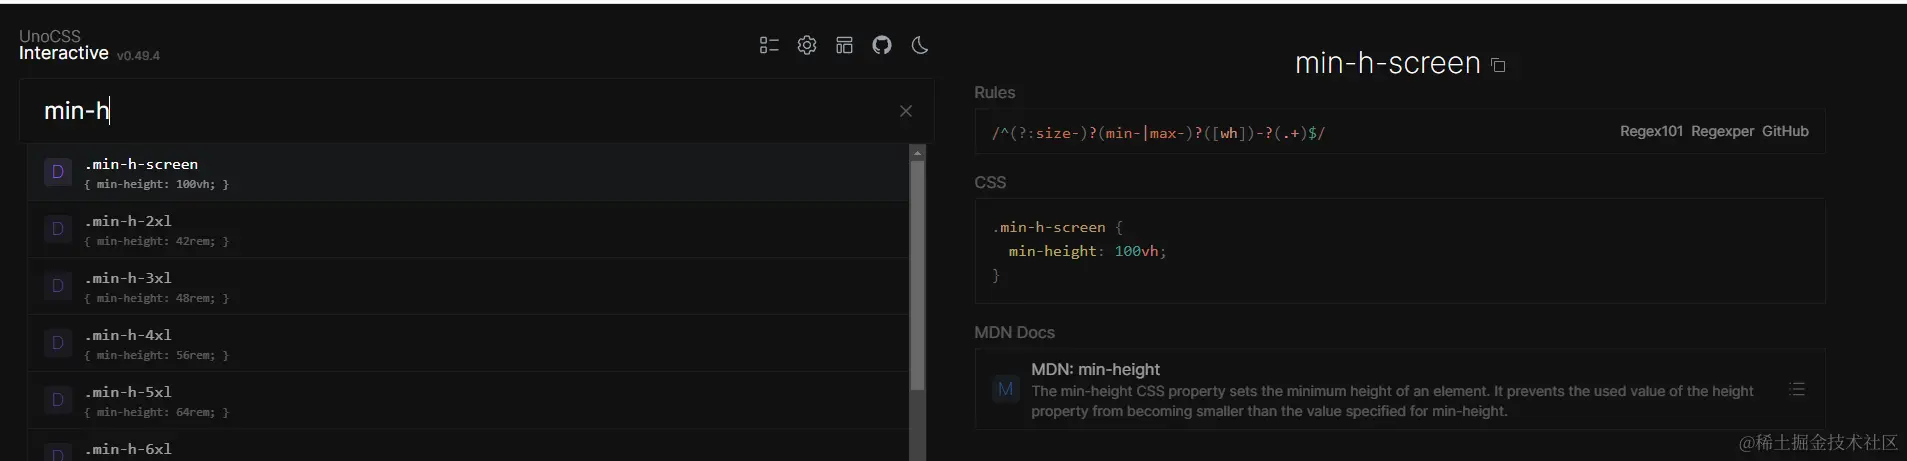Select the .min-h-3xl result
This screenshot has width=1907, height=461.
pyautogui.click(x=468, y=286)
